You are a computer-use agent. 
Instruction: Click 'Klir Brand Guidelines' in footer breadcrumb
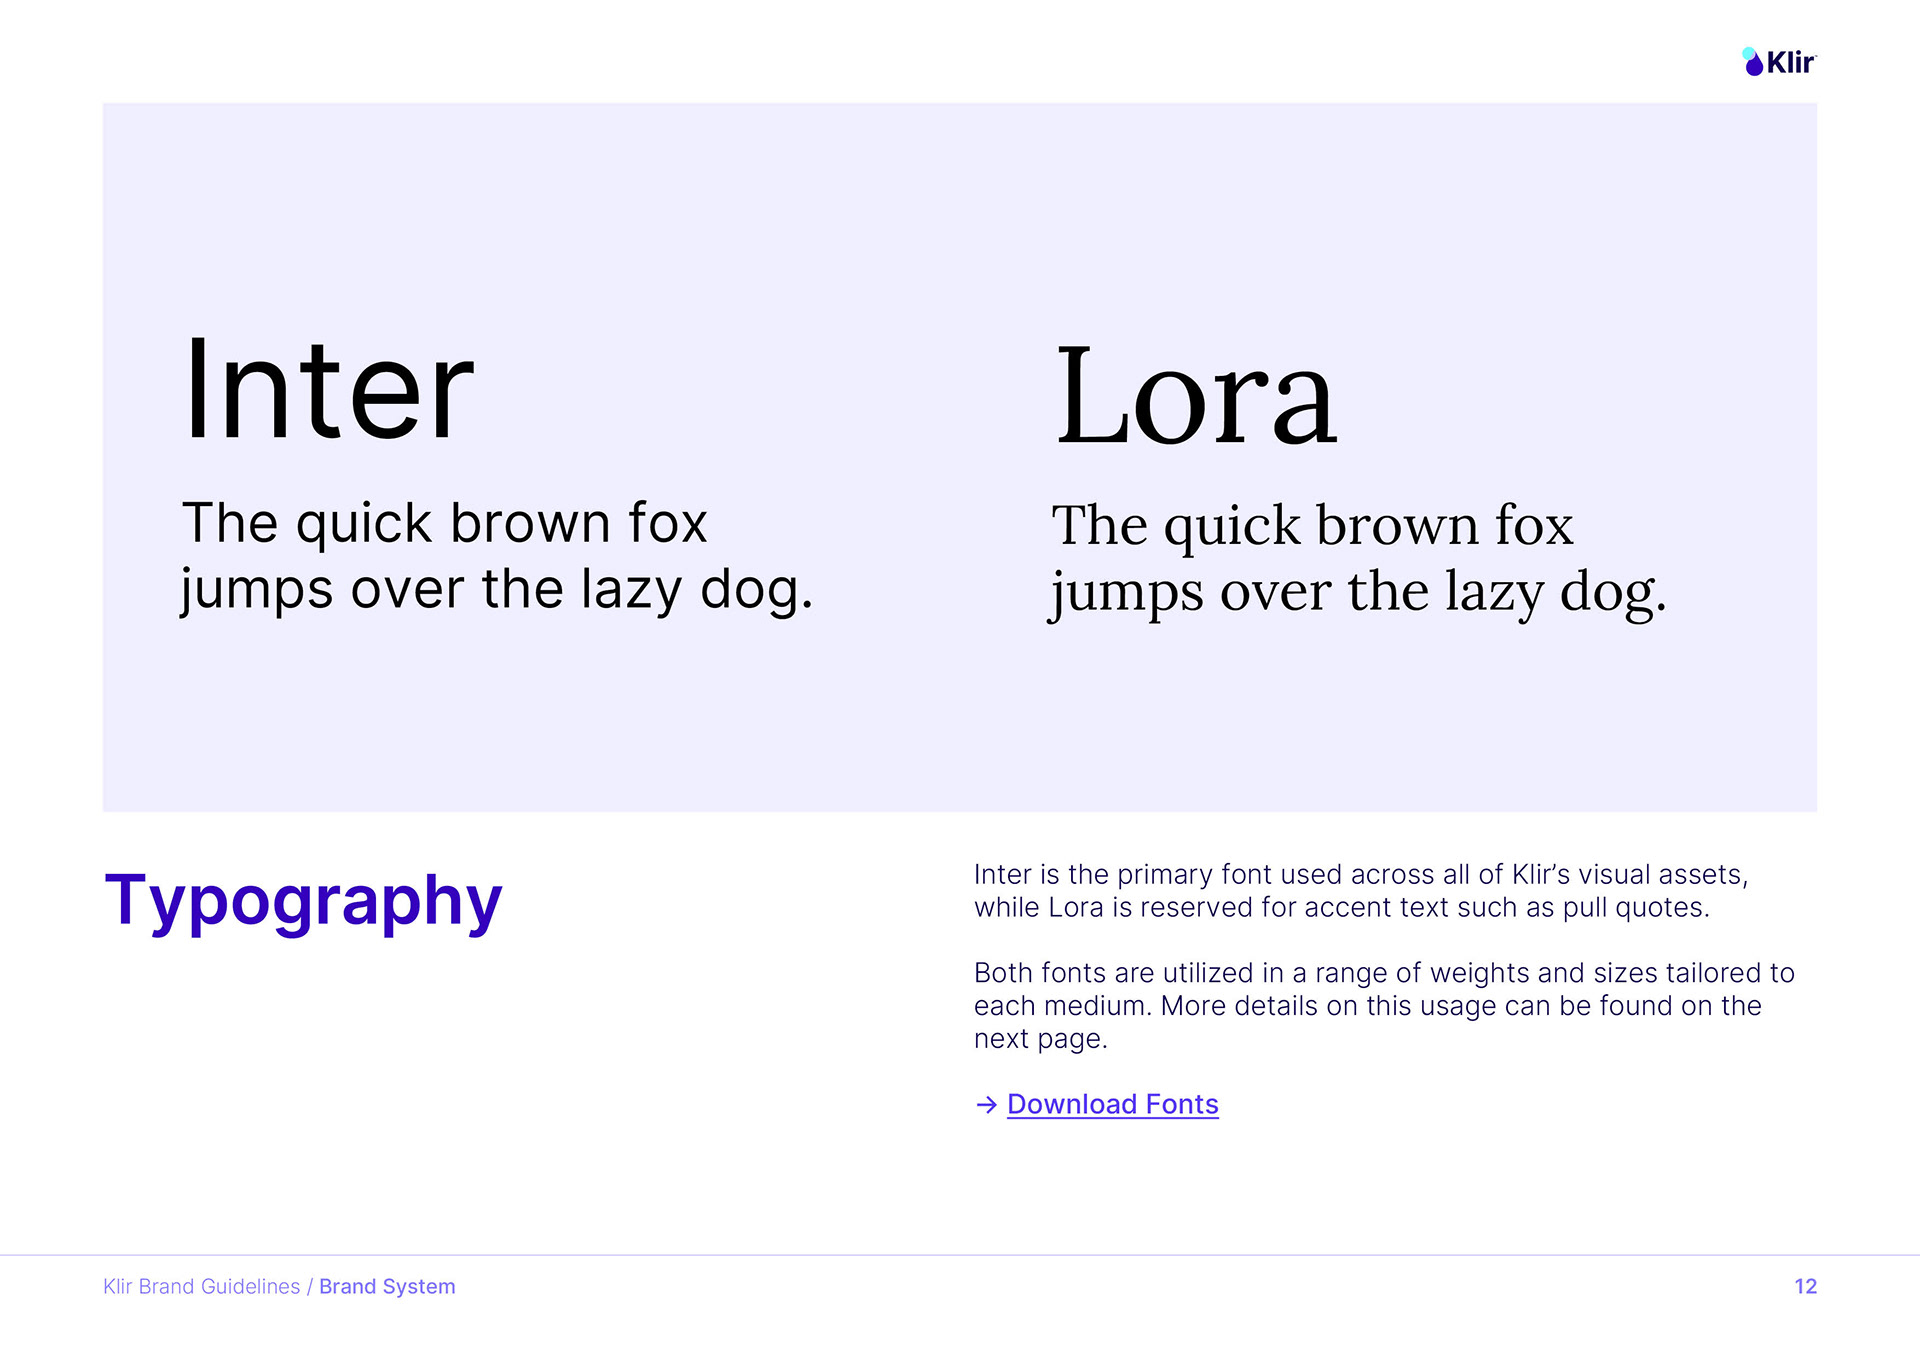point(201,1287)
